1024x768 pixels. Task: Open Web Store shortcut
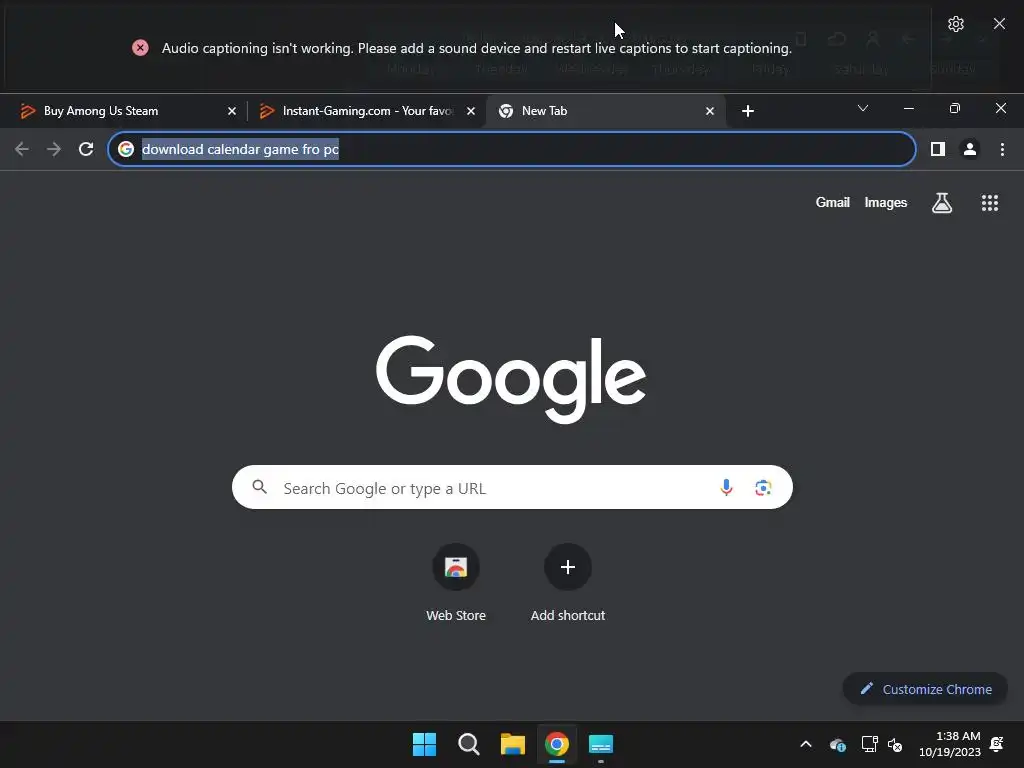[456, 583]
